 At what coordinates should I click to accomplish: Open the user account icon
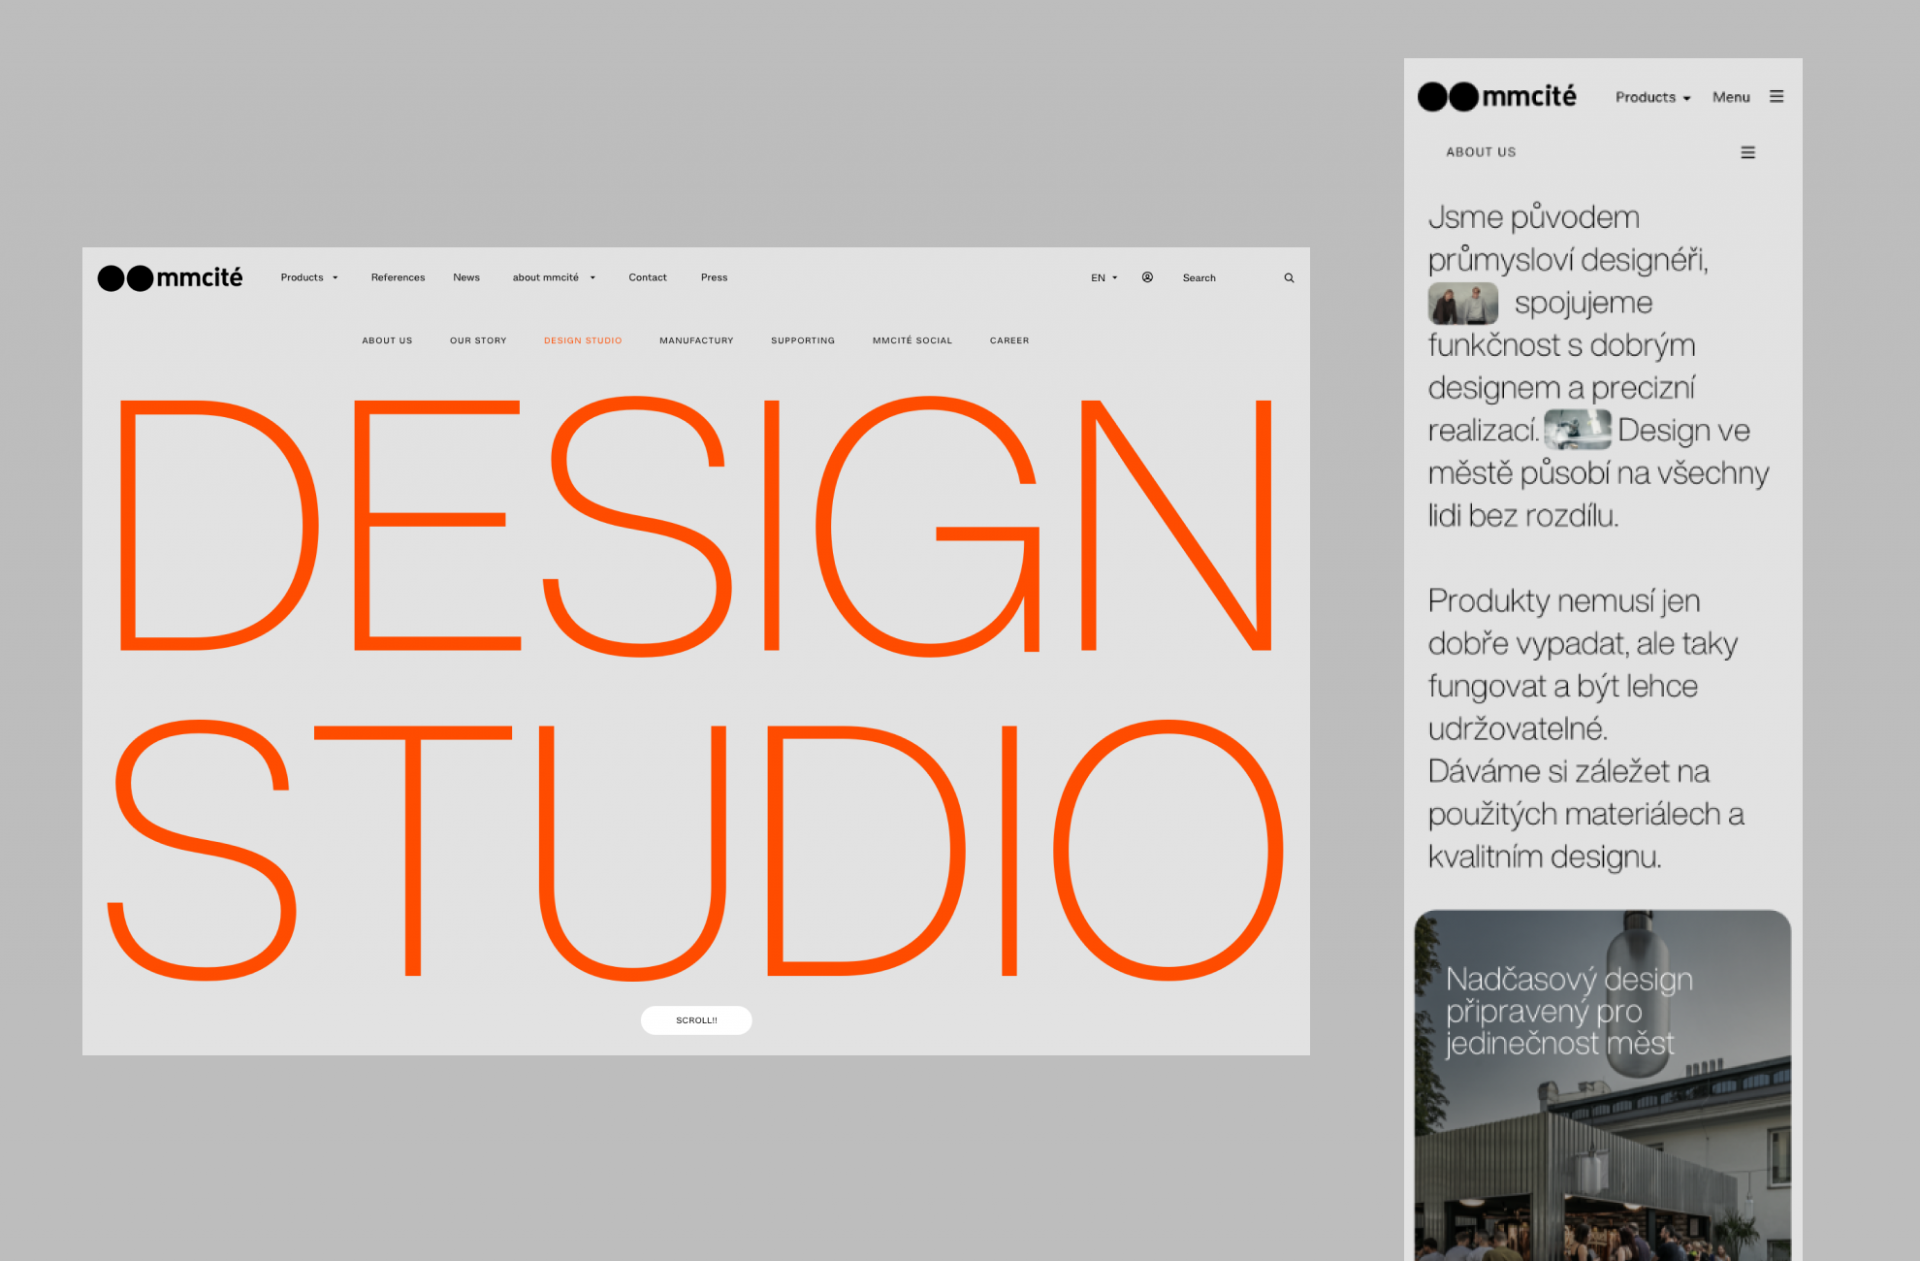(1147, 277)
